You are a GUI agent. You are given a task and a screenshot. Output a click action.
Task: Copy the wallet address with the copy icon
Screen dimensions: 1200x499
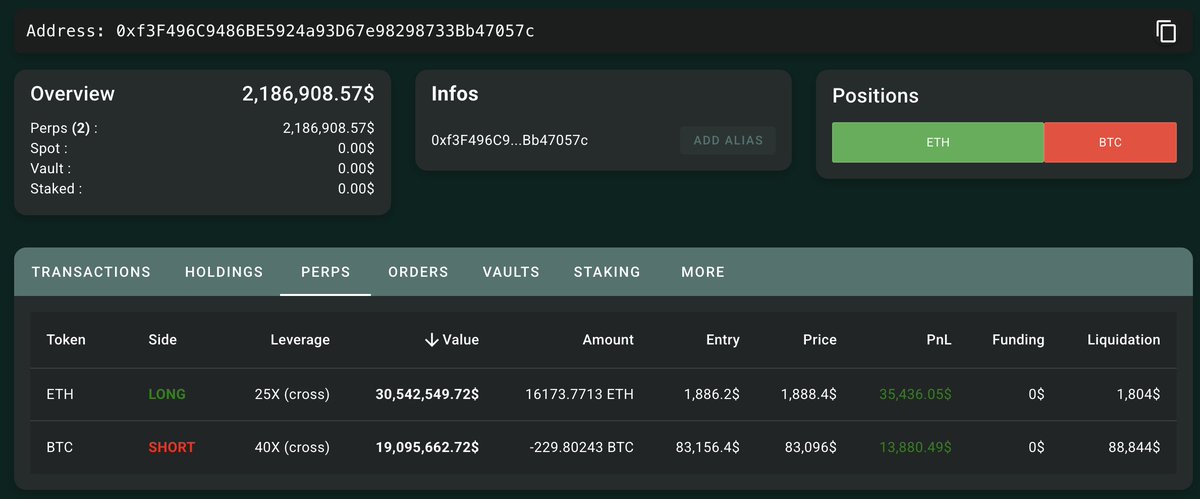[x=1166, y=31]
